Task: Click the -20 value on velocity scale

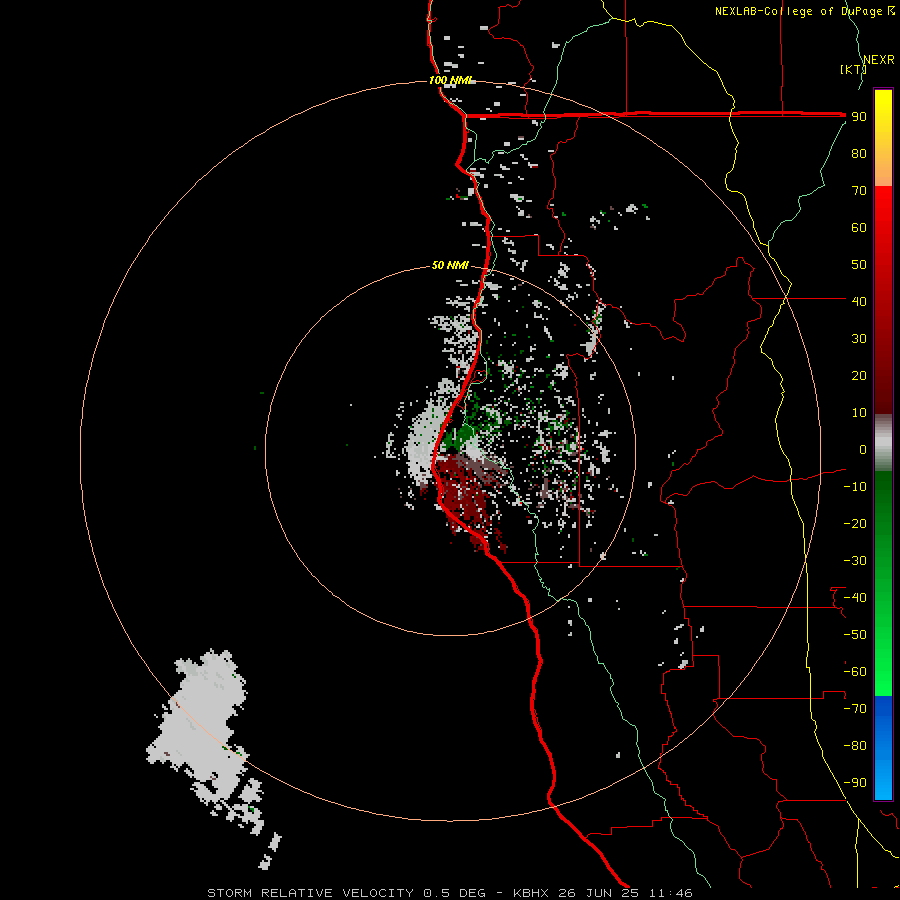Action: [855, 523]
